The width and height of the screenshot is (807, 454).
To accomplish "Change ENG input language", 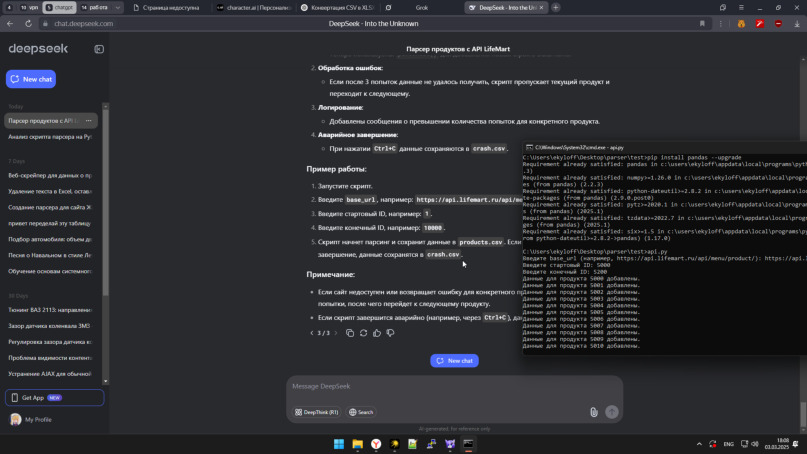I will coord(728,444).
